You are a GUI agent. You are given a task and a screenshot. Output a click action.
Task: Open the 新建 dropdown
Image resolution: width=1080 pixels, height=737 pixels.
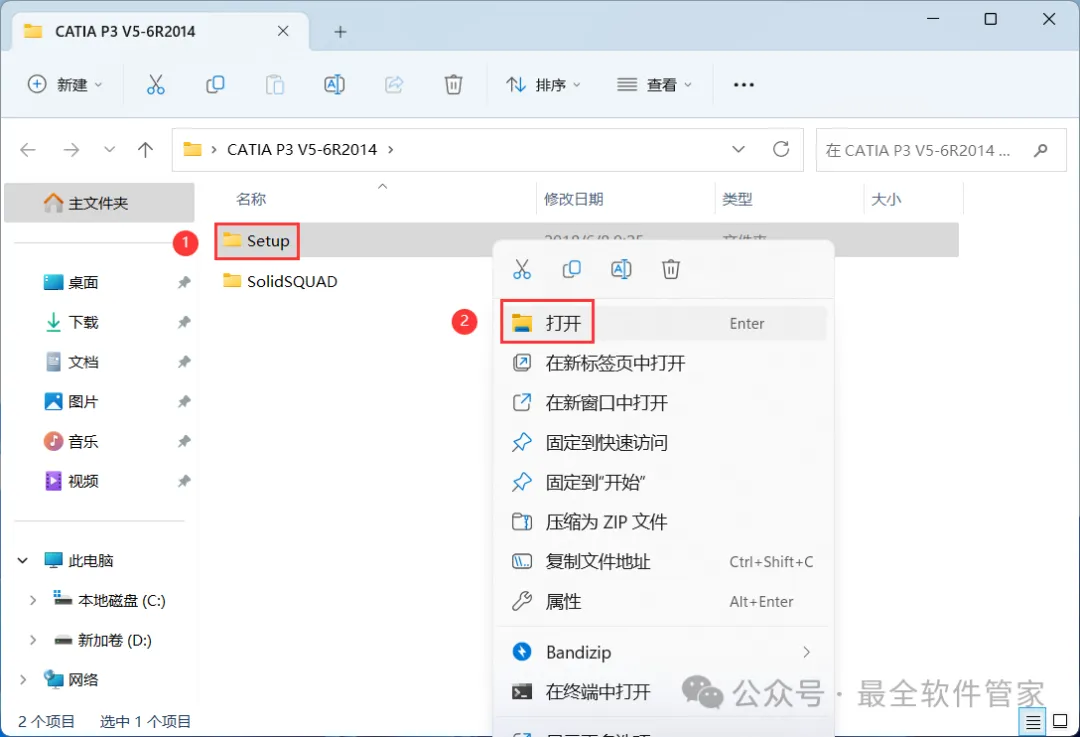click(65, 85)
